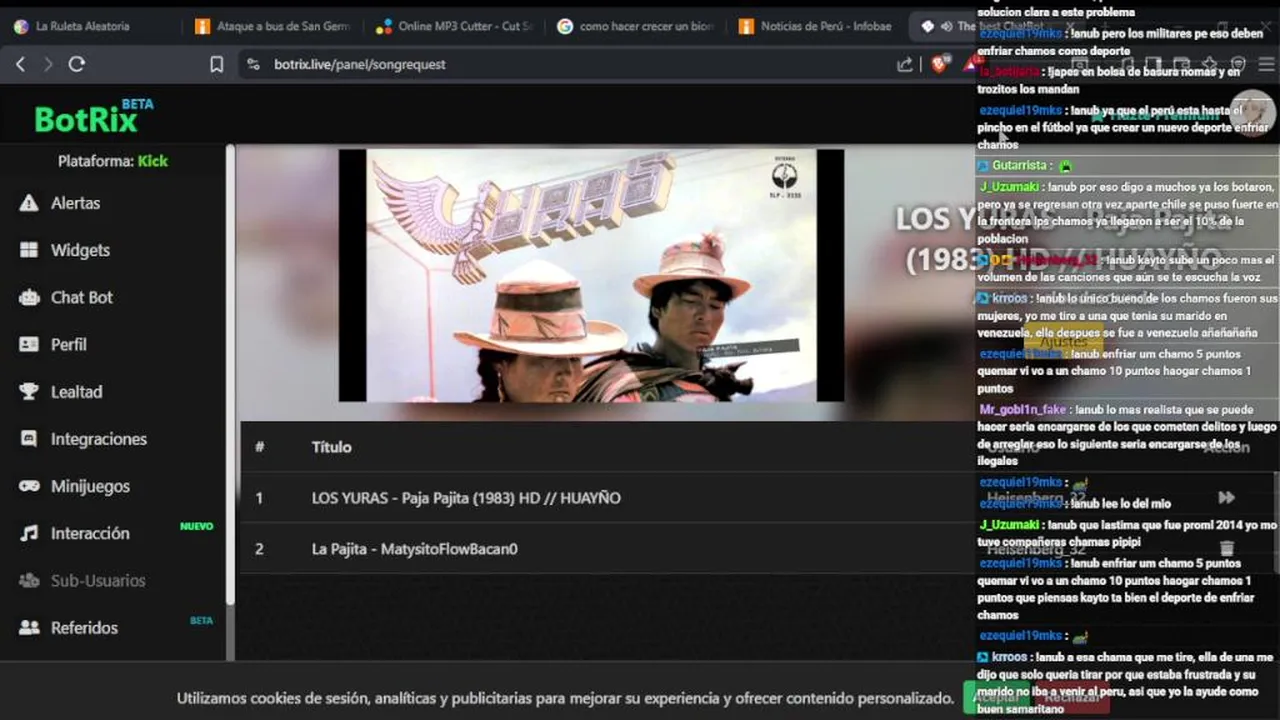1280x720 pixels.
Task: Click the la_botijeria username in chat
Action: 1009,72
